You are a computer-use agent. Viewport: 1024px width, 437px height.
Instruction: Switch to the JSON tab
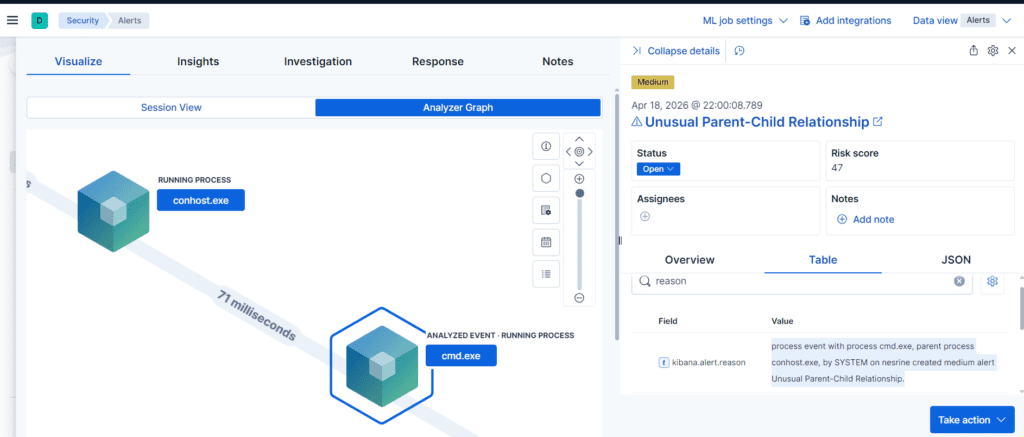pyautogui.click(x=956, y=260)
